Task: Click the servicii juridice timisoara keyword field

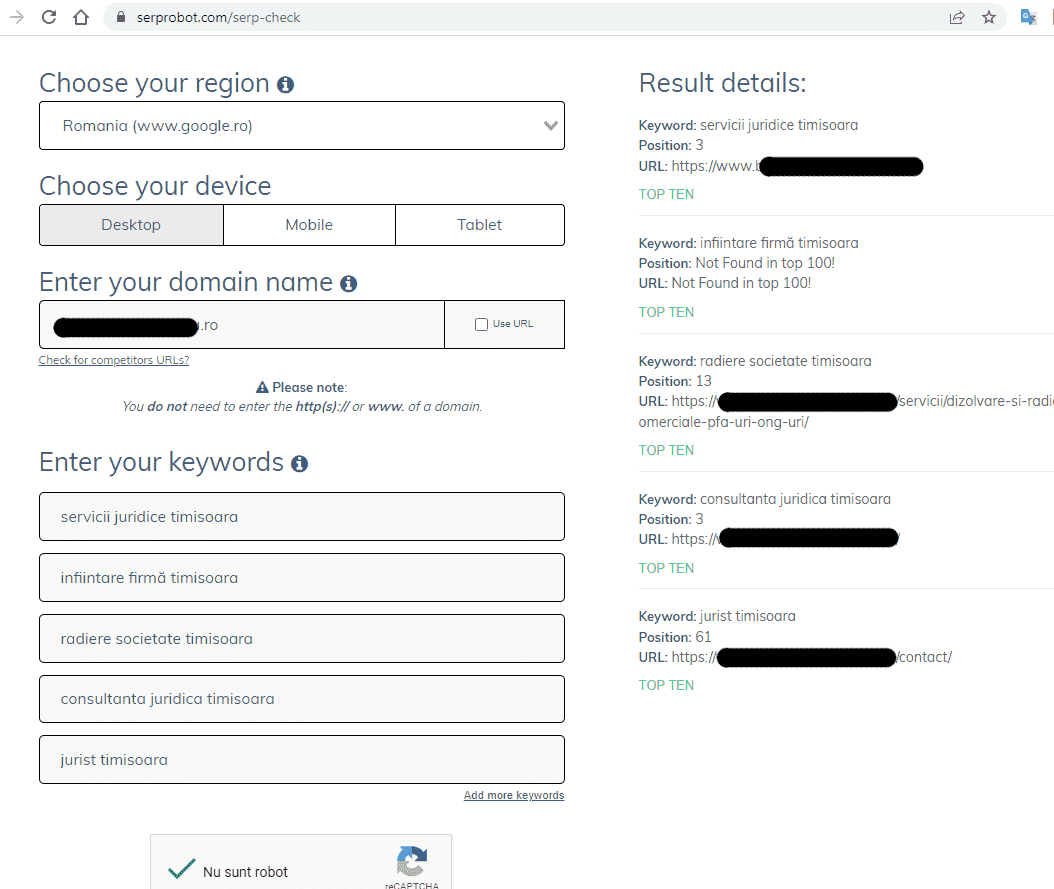Action: 301,517
